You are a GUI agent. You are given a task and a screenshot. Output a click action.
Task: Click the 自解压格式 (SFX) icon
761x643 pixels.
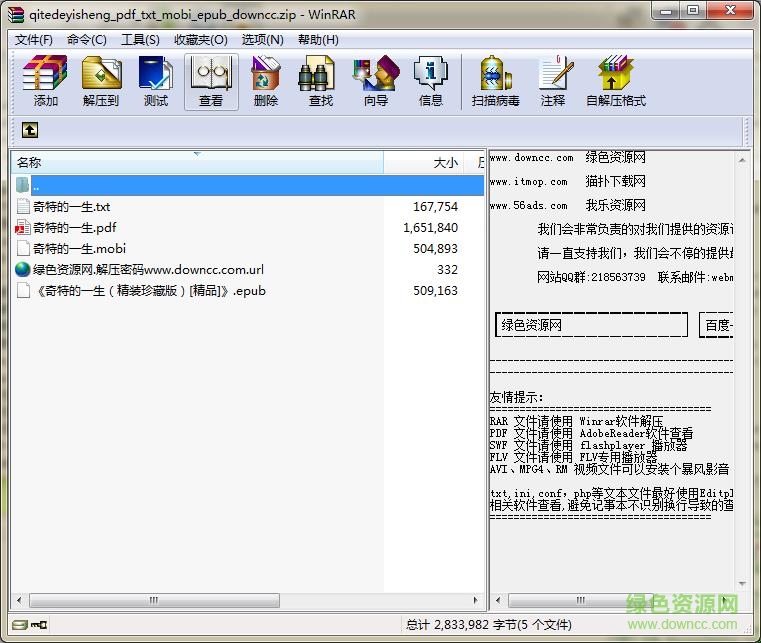616,81
